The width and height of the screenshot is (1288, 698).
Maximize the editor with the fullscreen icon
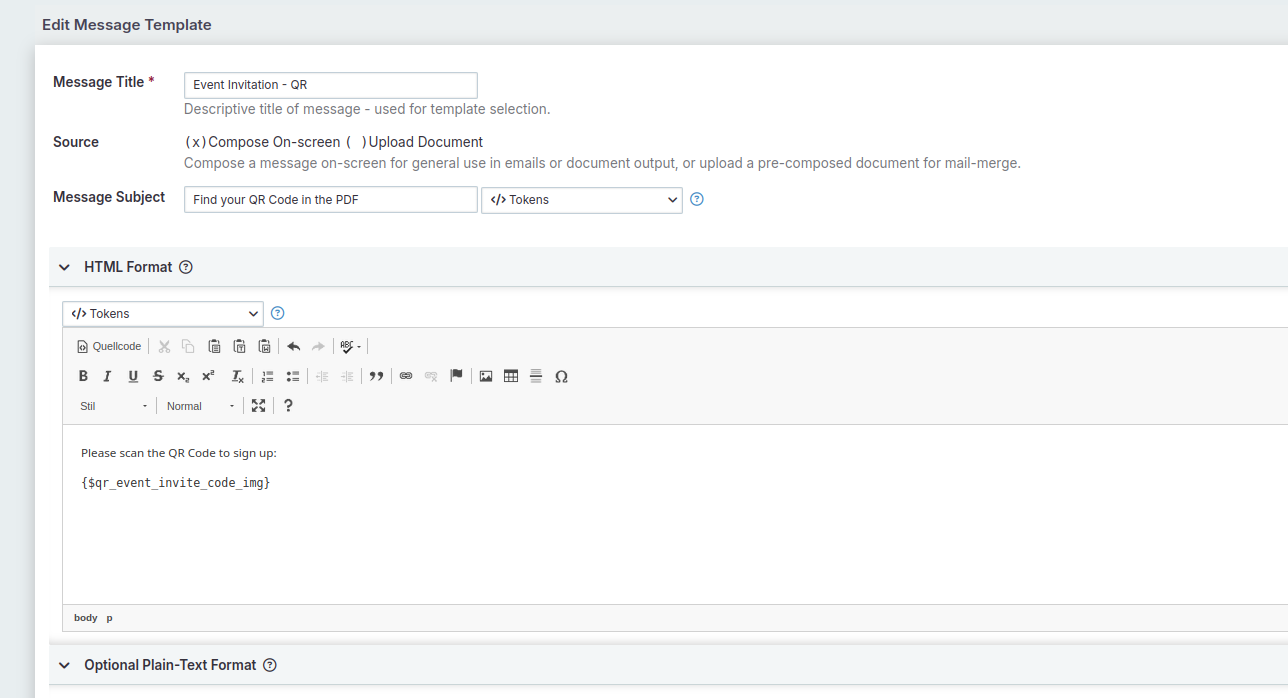click(x=259, y=405)
